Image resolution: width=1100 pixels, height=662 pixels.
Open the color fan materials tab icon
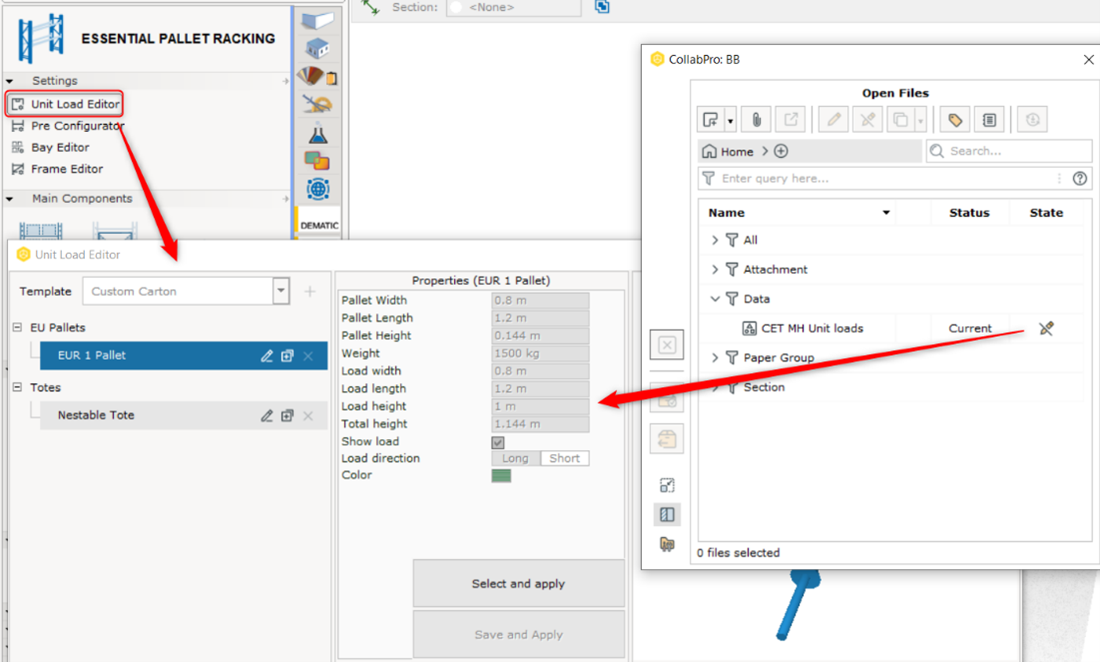(317, 76)
